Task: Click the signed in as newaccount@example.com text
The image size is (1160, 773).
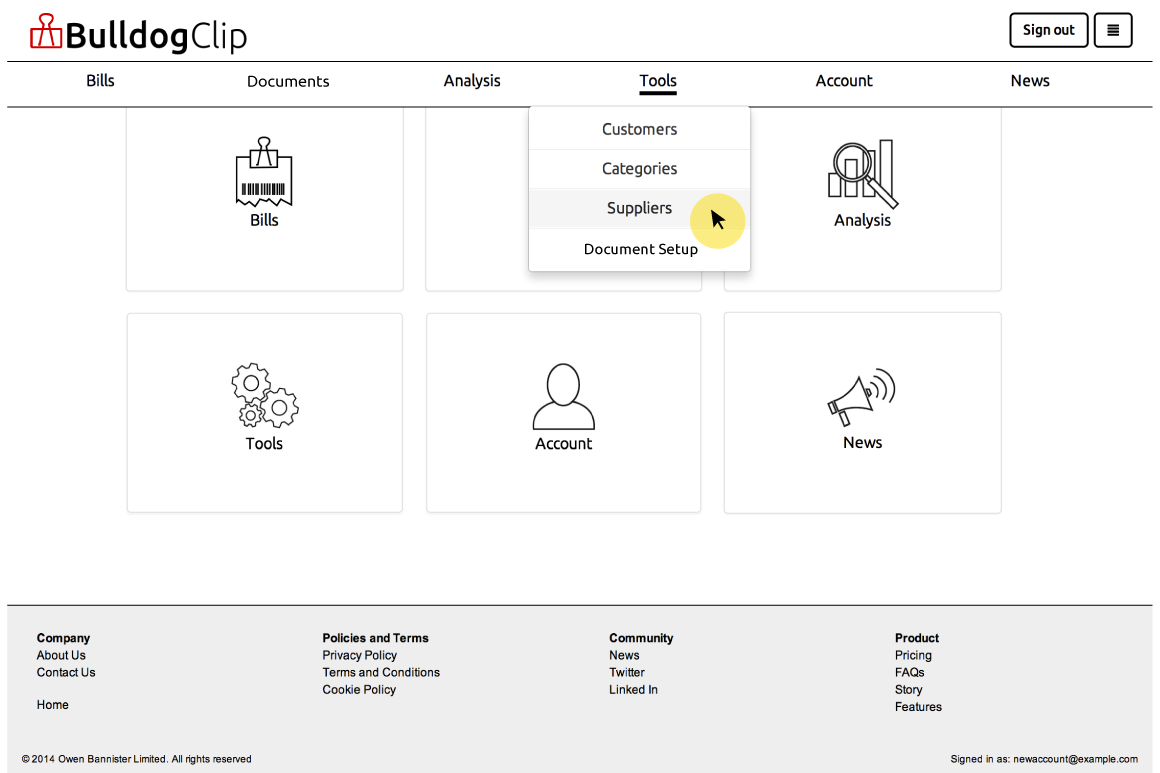Action: pyautogui.click(x=1044, y=759)
